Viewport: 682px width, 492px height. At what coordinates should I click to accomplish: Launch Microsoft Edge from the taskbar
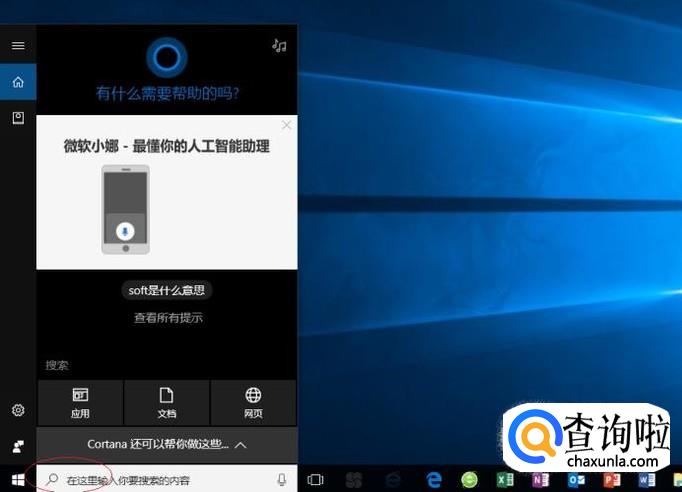pos(433,480)
